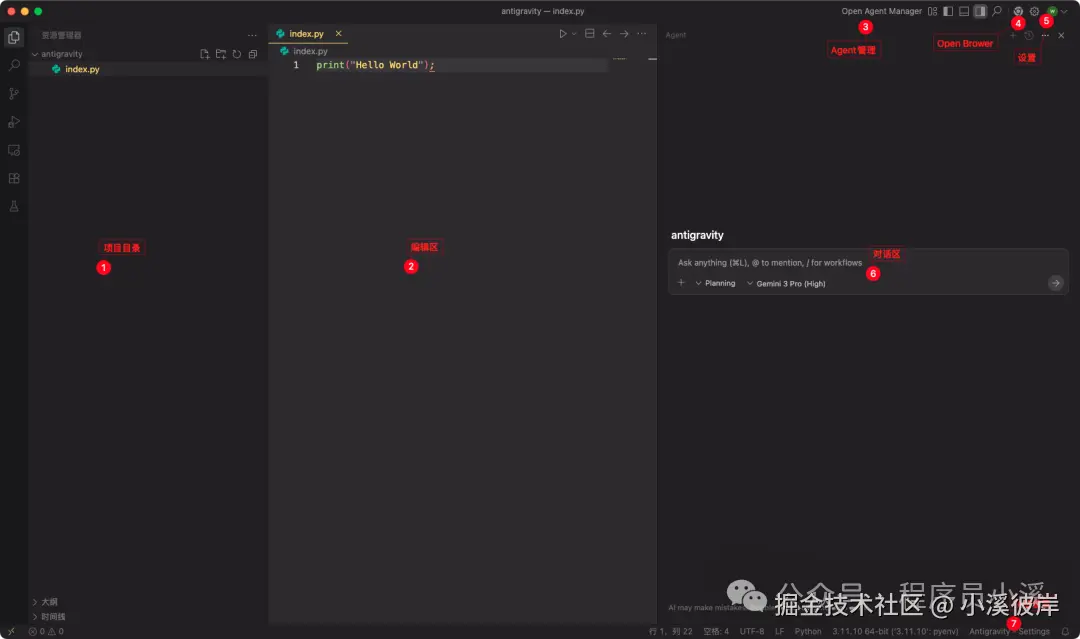Open agent conversation history
Screen dimensions: 1080x639
coord(1029,35)
